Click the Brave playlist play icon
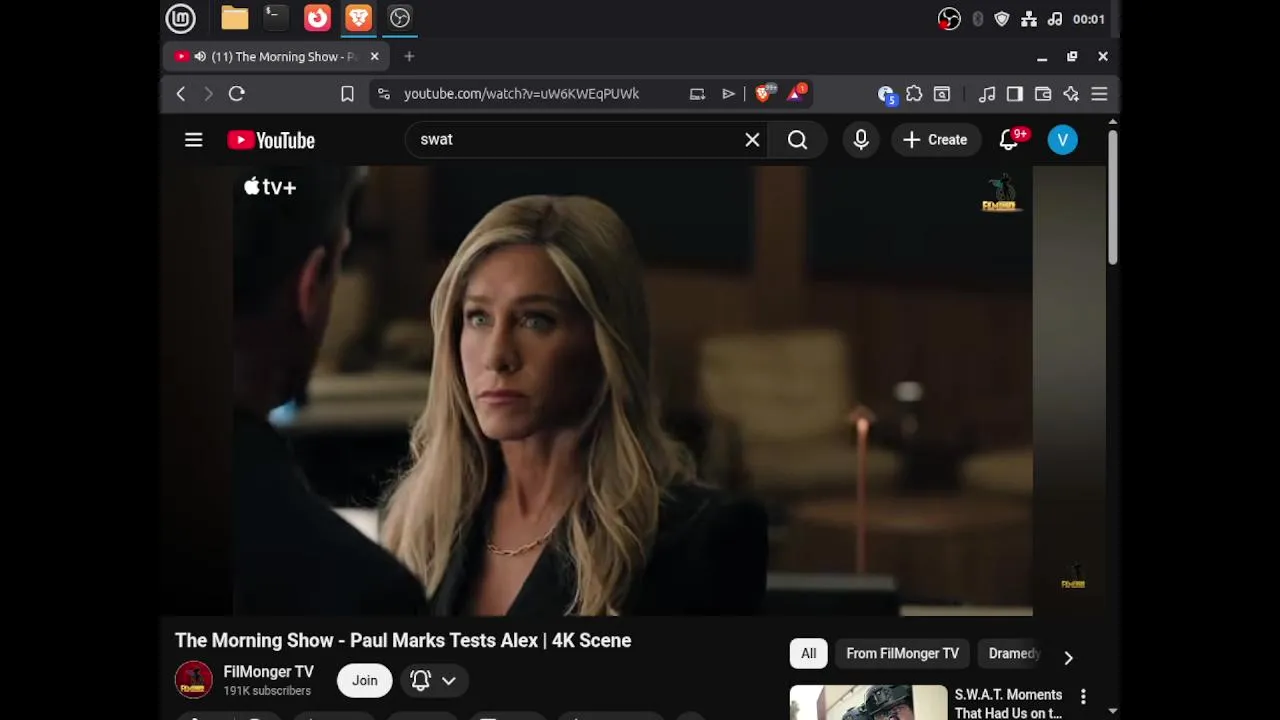 coord(728,94)
